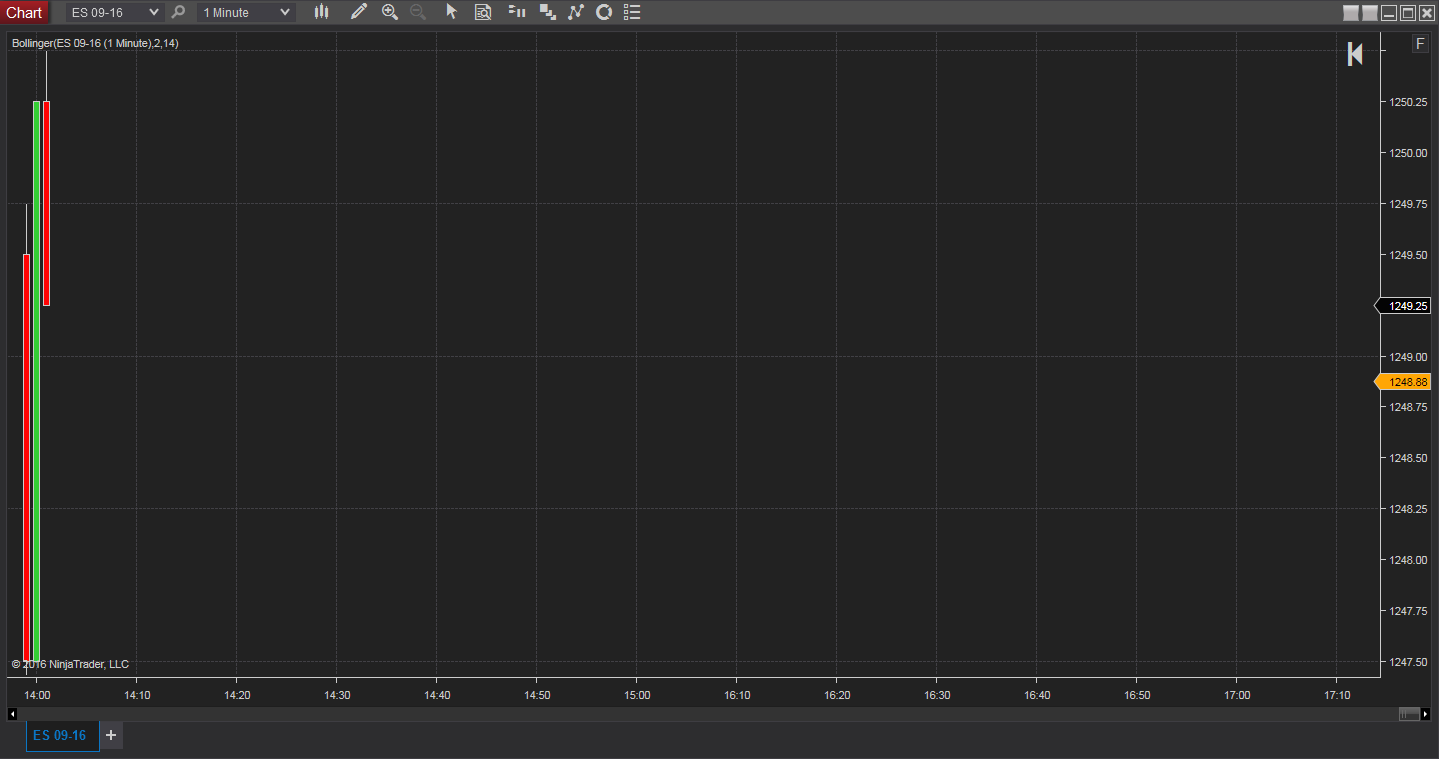Viewport: 1439px width, 759px height.
Task: Click the 1250.00 price axis label
Action: (x=1407, y=153)
